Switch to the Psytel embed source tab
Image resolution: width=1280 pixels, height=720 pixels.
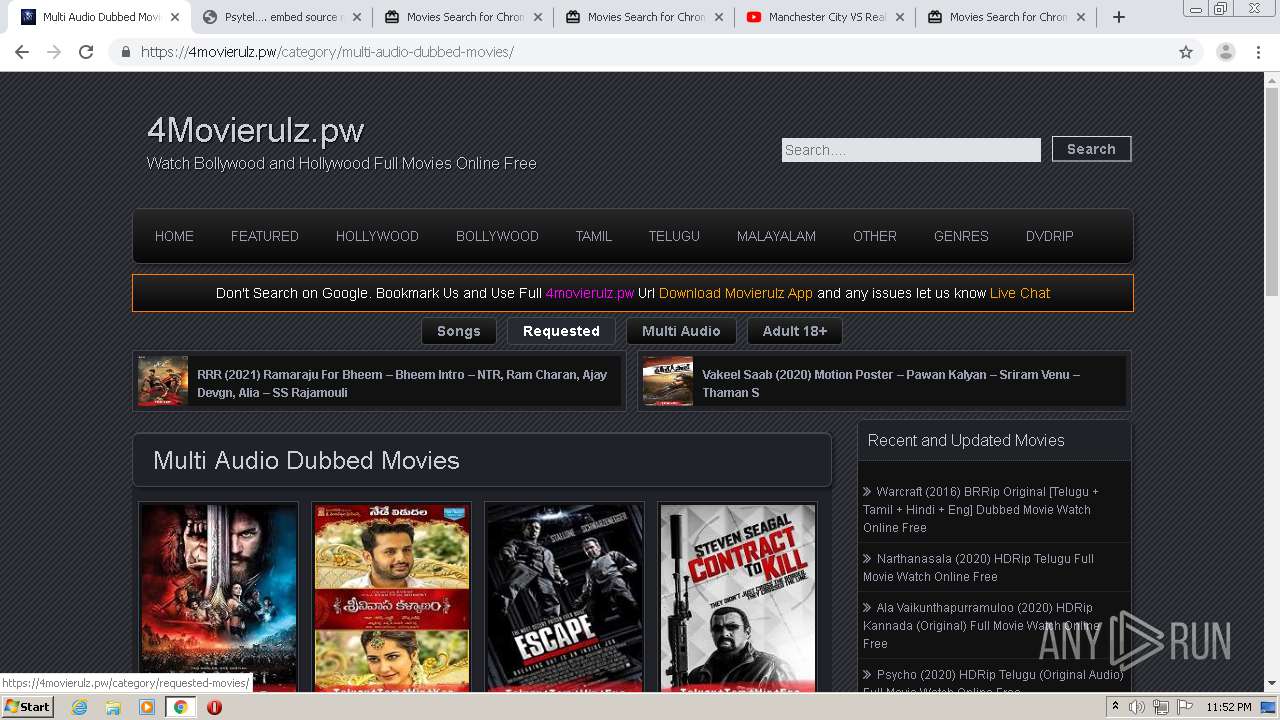pyautogui.click(x=281, y=17)
